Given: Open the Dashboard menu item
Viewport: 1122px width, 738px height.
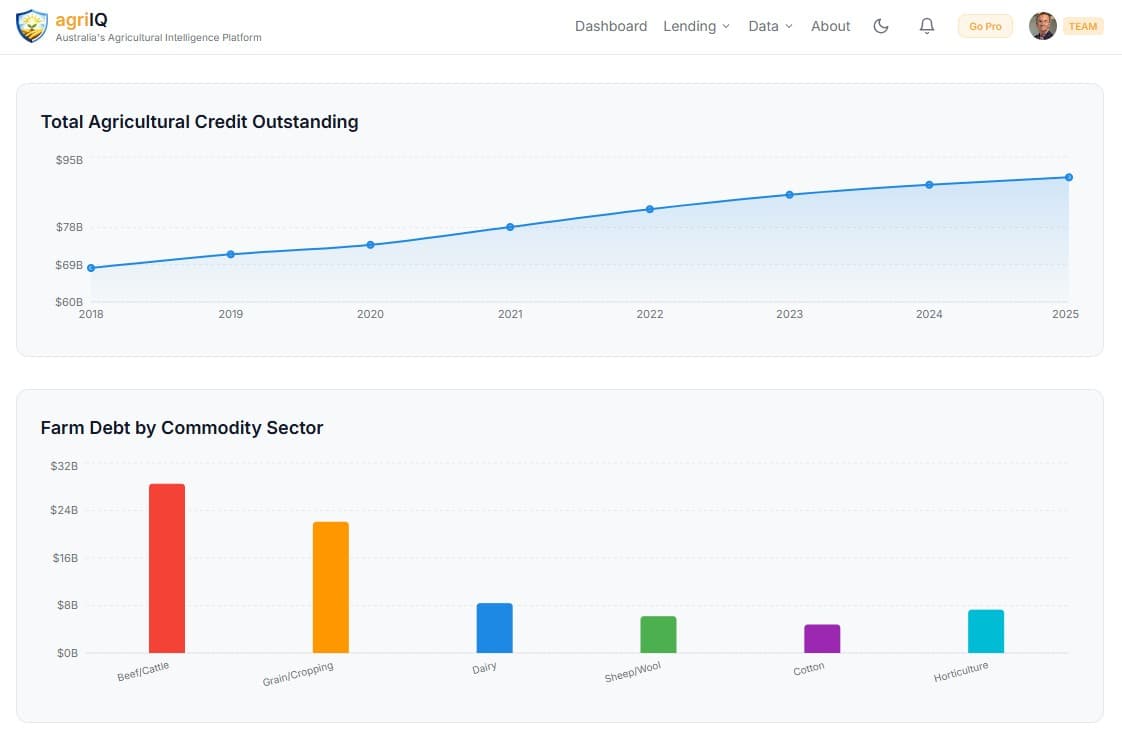Looking at the screenshot, I should [611, 26].
